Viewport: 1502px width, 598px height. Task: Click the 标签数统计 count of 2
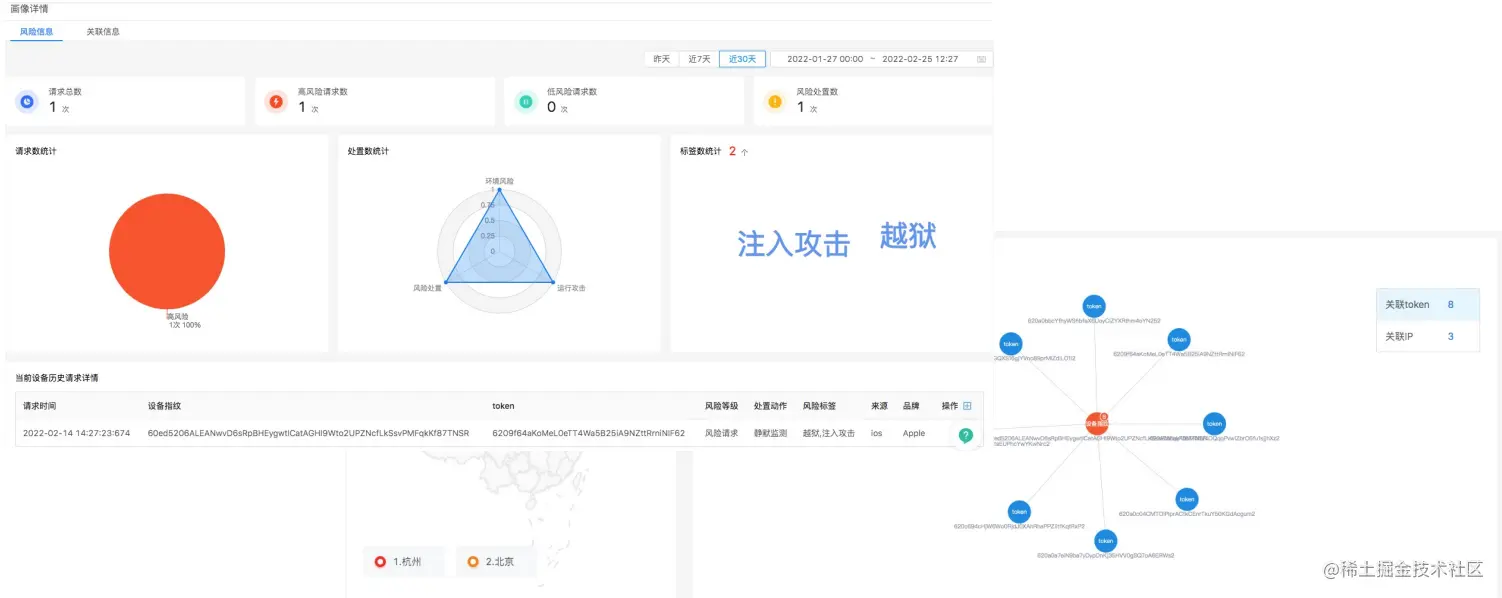[x=732, y=151]
